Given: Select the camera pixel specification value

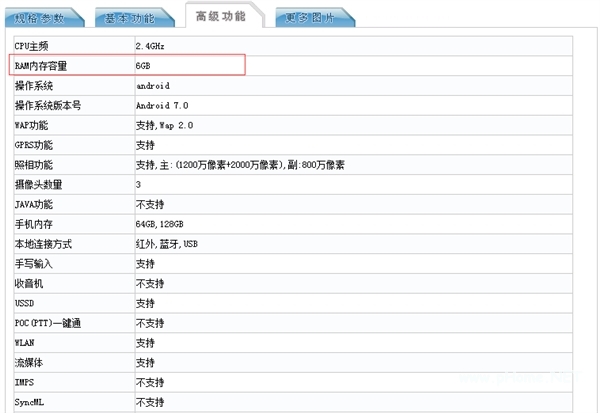Looking at the screenshot, I should (240, 165).
